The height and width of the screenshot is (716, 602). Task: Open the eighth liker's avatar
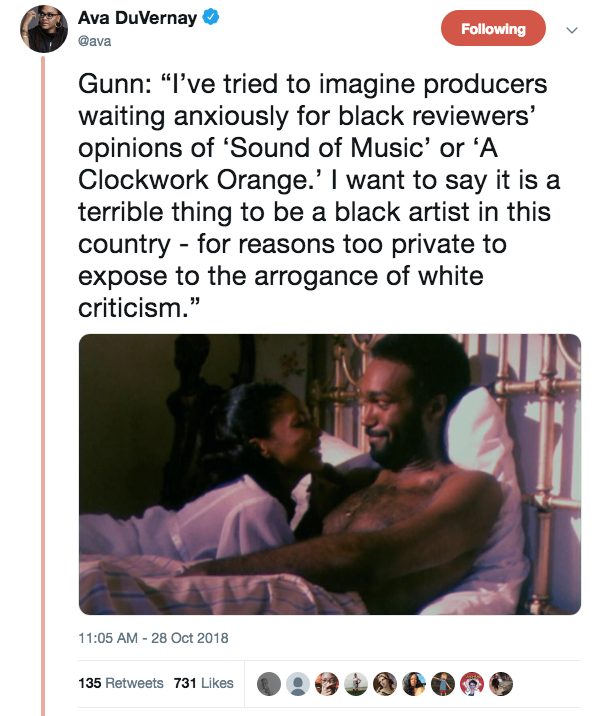[472, 683]
